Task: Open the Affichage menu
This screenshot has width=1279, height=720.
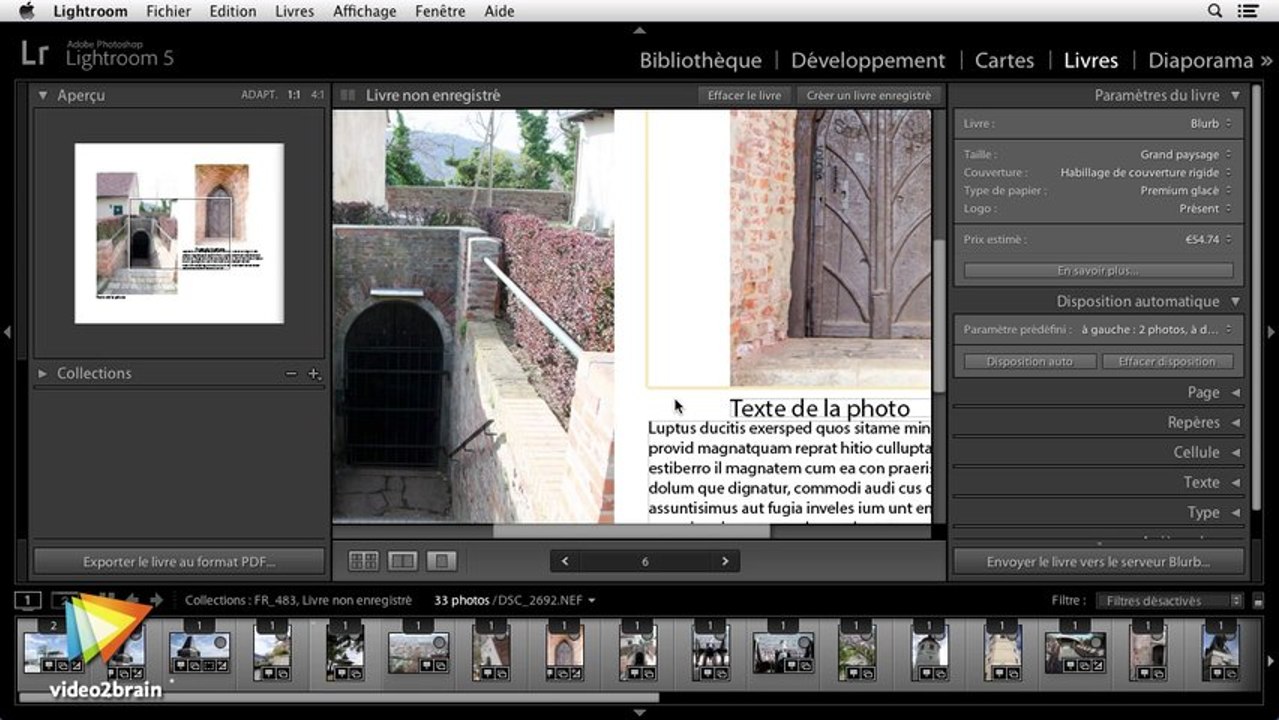Action: [363, 11]
